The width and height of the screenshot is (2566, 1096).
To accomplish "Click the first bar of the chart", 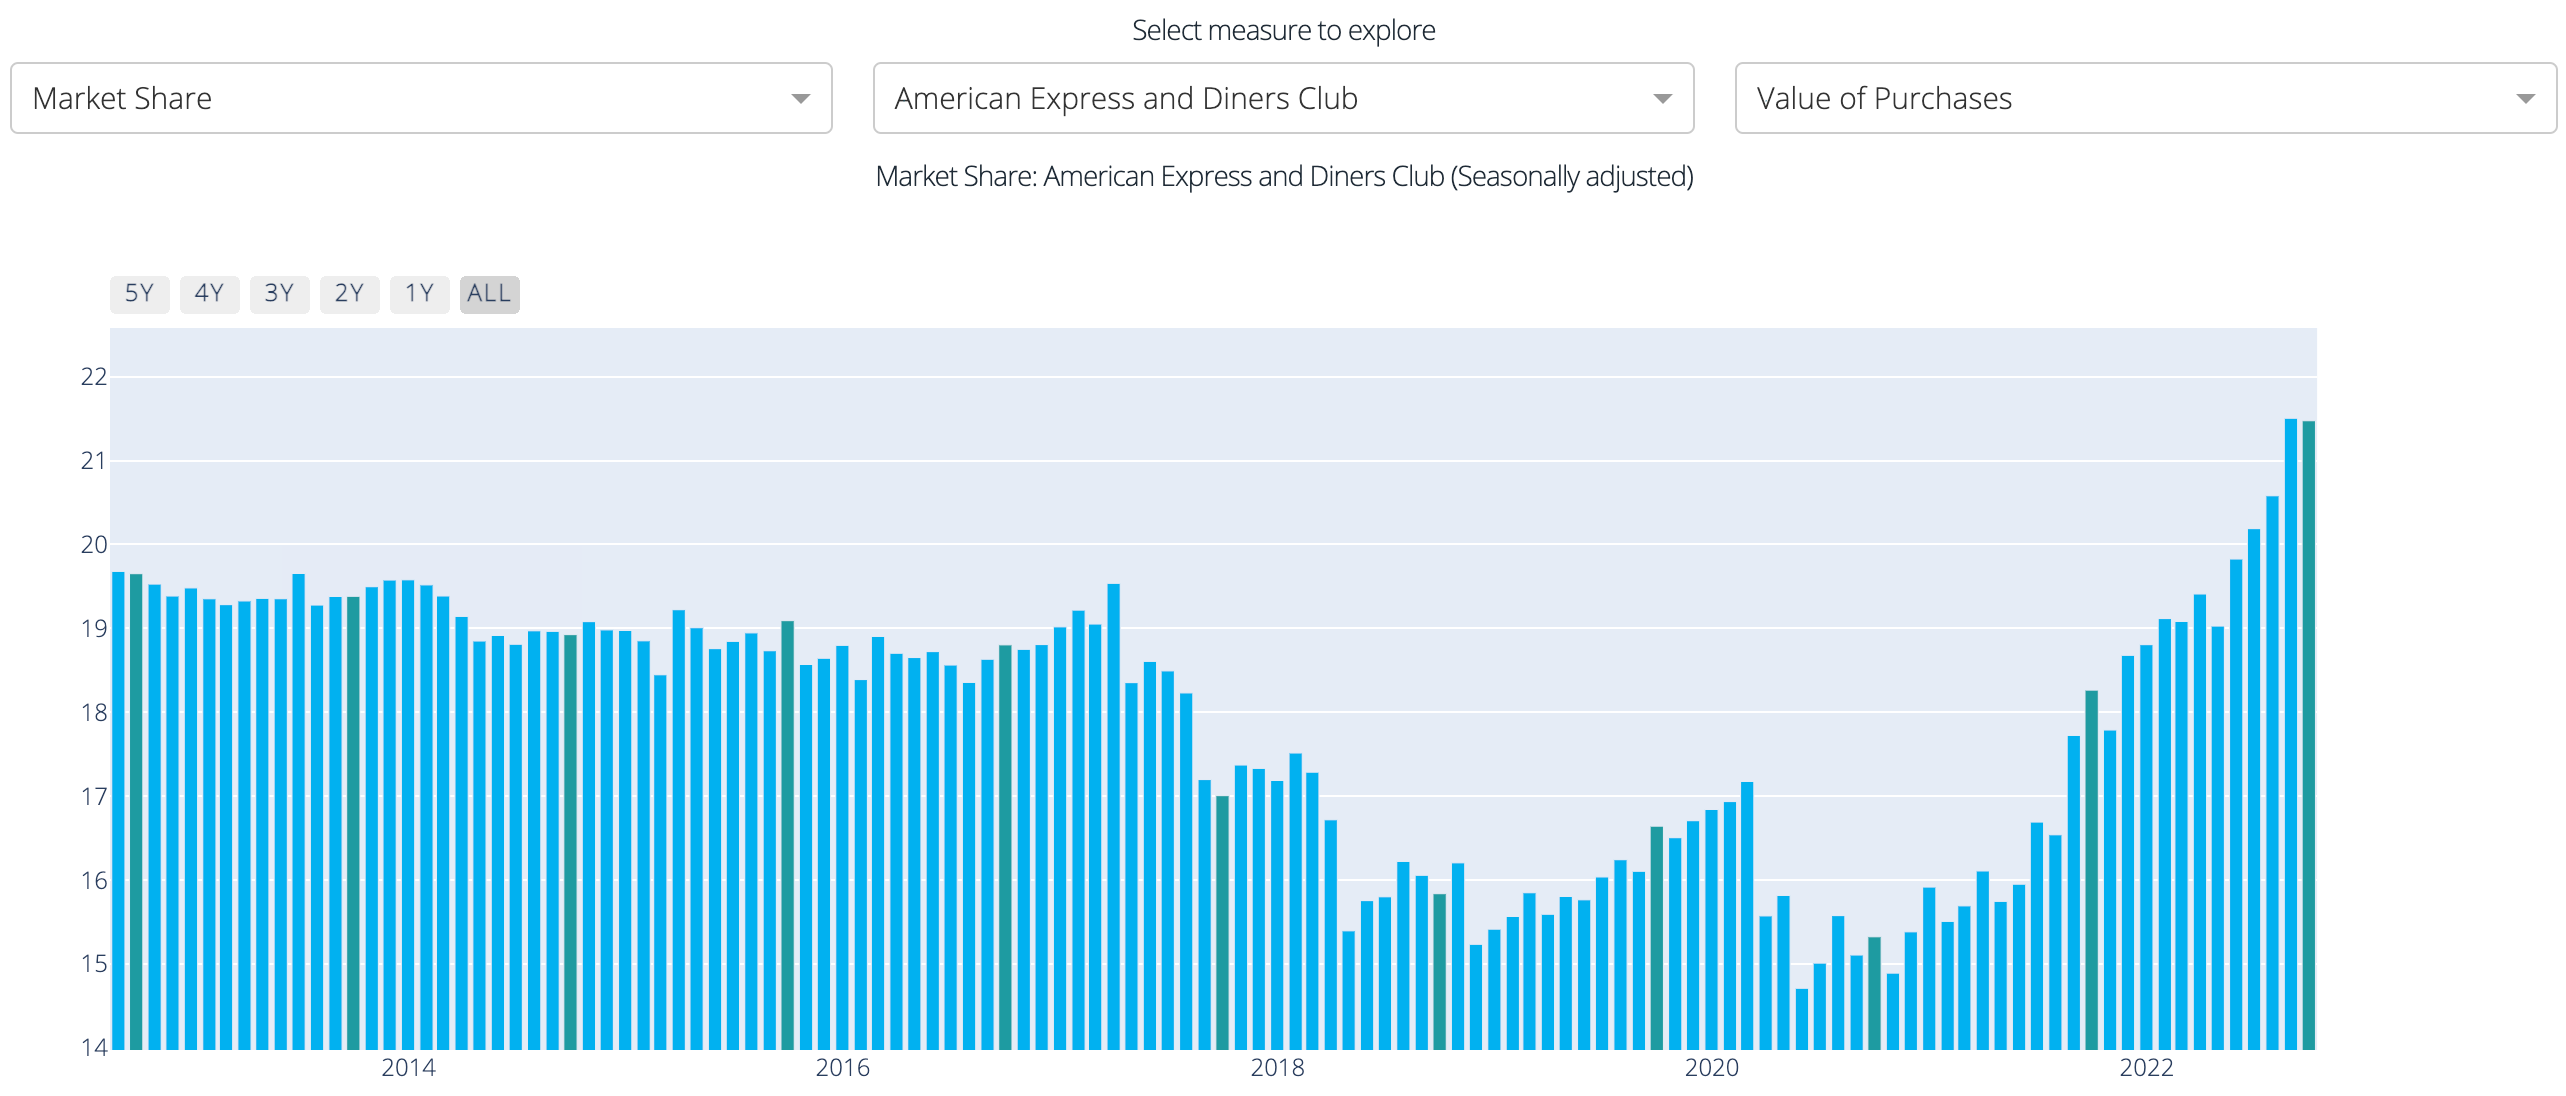I will pyautogui.click(x=118, y=810).
